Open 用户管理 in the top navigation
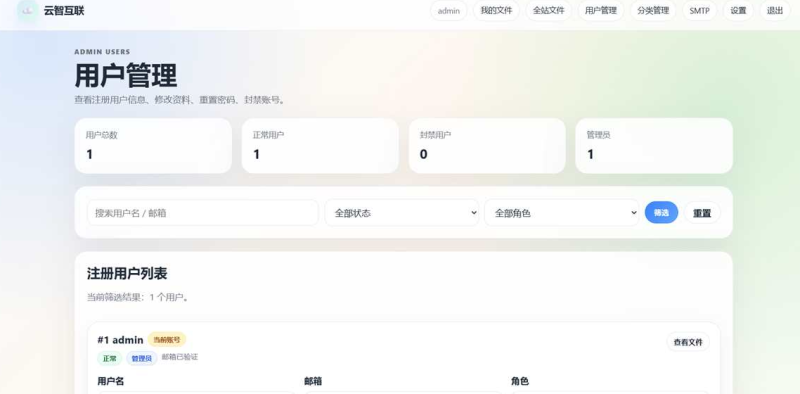 [601, 11]
